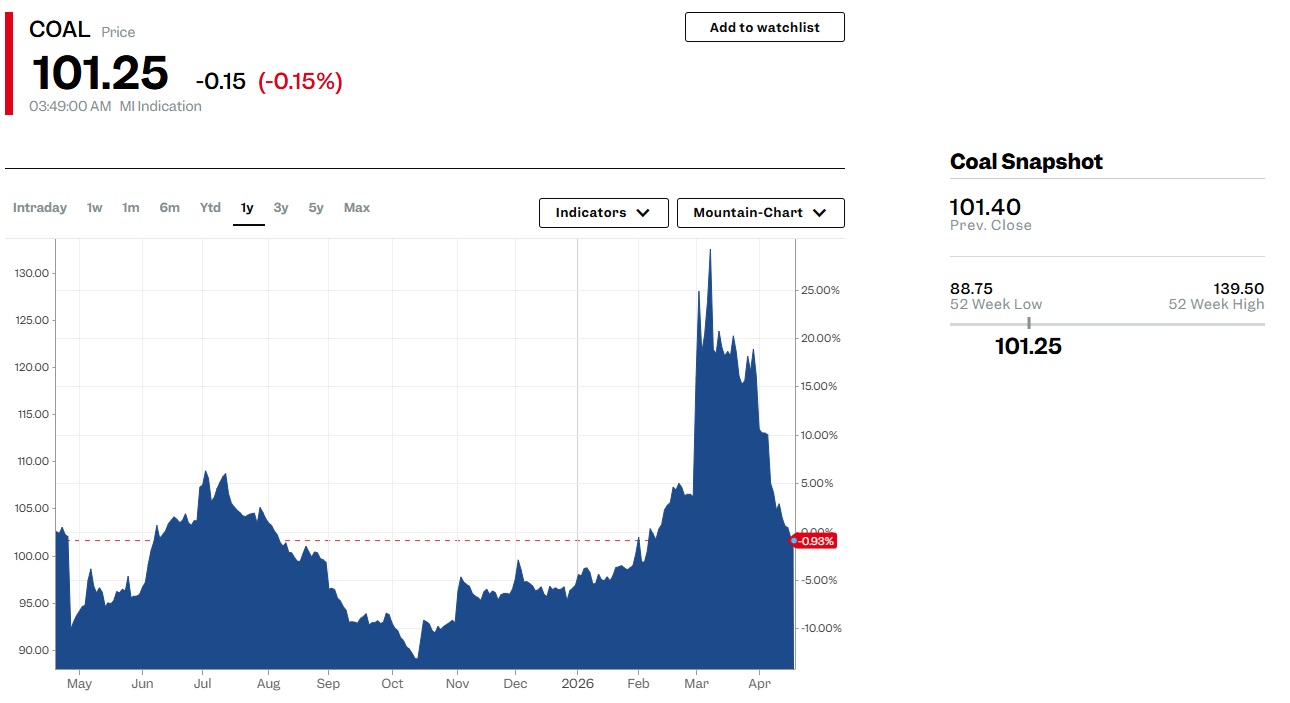The width and height of the screenshot is (1290, 703).
Task: Open the Indicators dropdown
Action: (x=603, y=213)
